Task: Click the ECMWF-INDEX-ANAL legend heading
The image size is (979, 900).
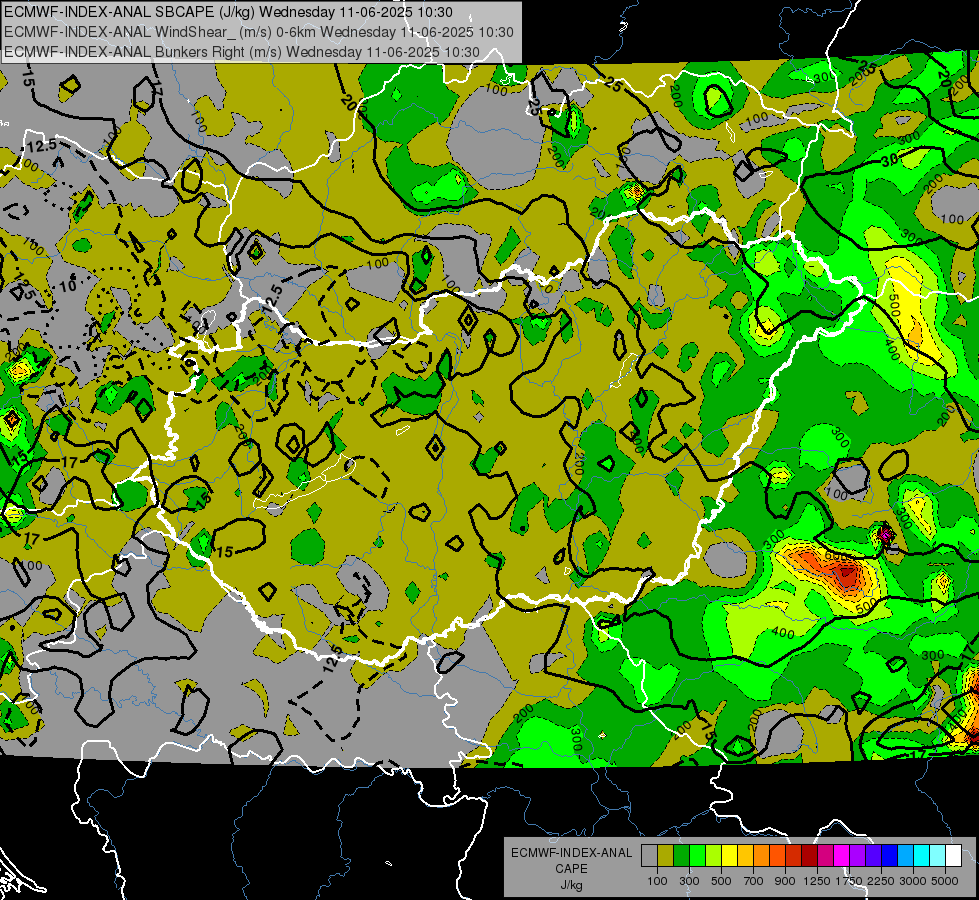Action: (x=571, y=853)
